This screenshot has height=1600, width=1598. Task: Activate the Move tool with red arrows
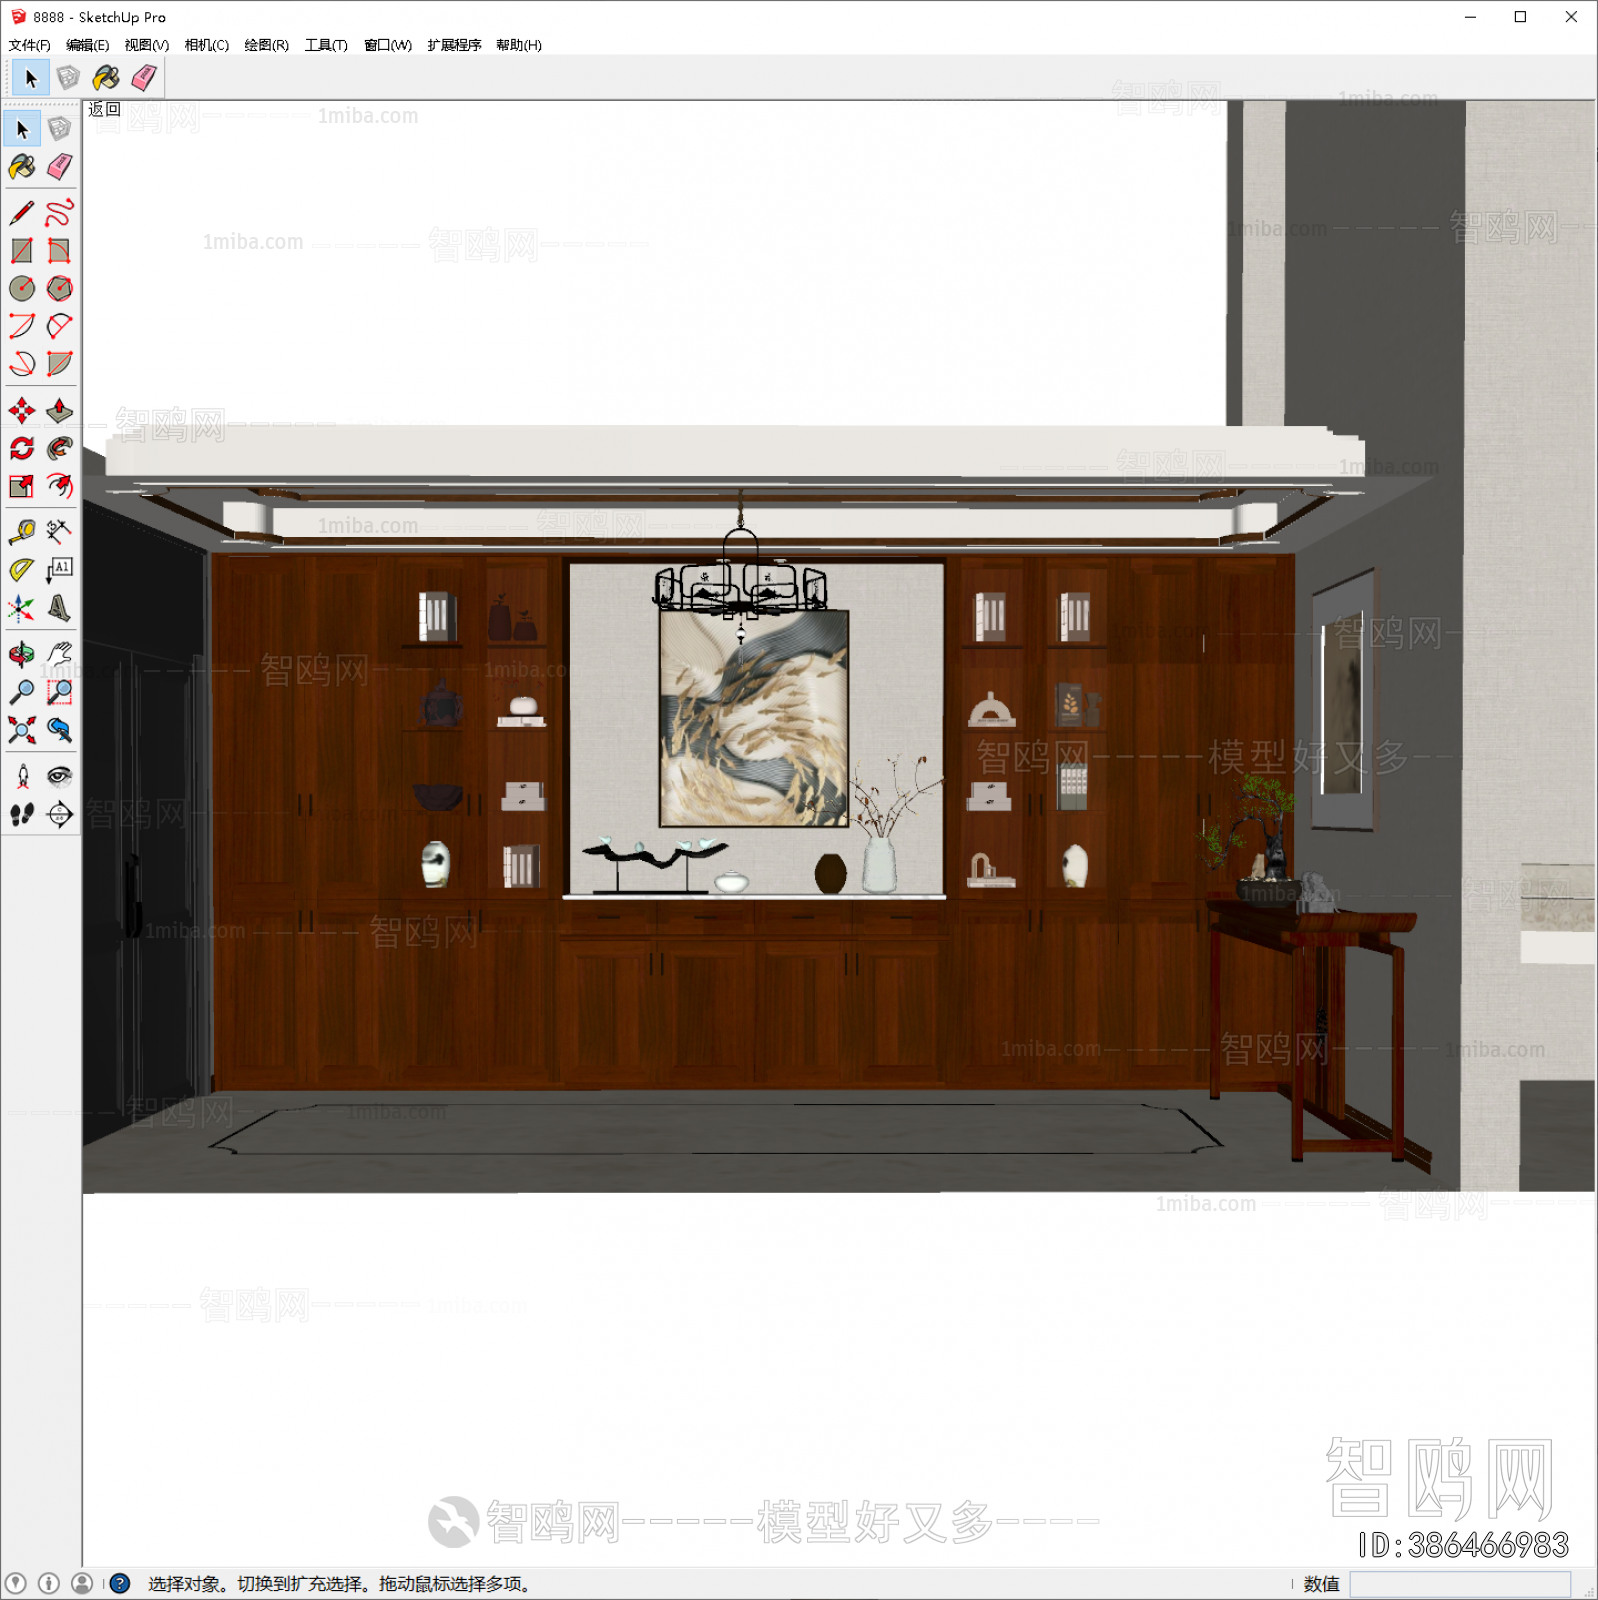pyautogui.click(x=23, y=411)
